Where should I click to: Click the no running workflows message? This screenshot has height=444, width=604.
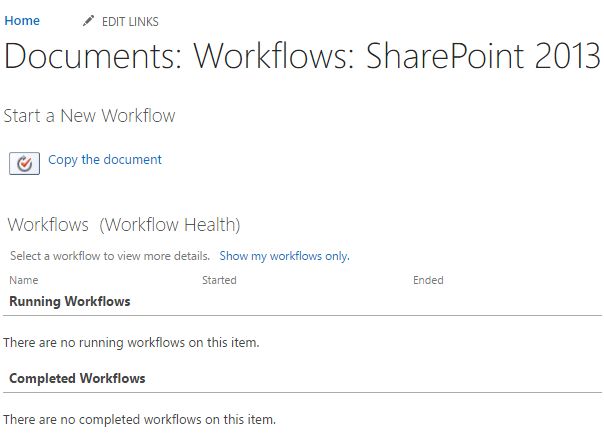coord(131,343)
